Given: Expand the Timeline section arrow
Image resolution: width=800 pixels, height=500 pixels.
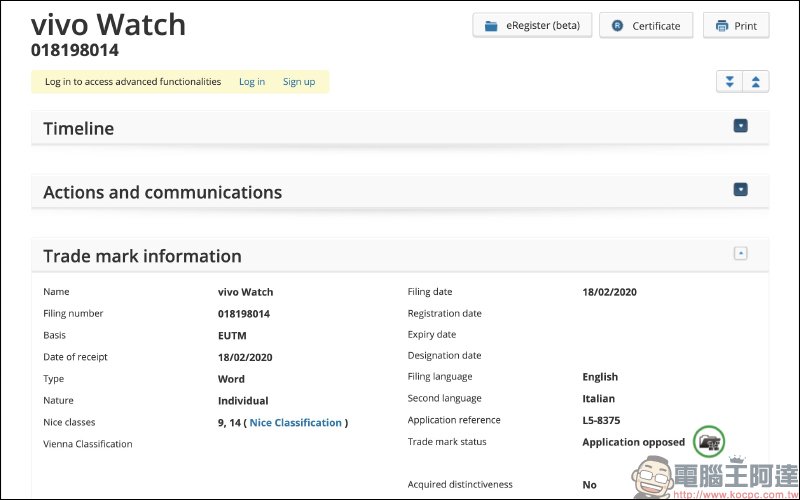Looking at the screenshot, I should pos(741,126).
